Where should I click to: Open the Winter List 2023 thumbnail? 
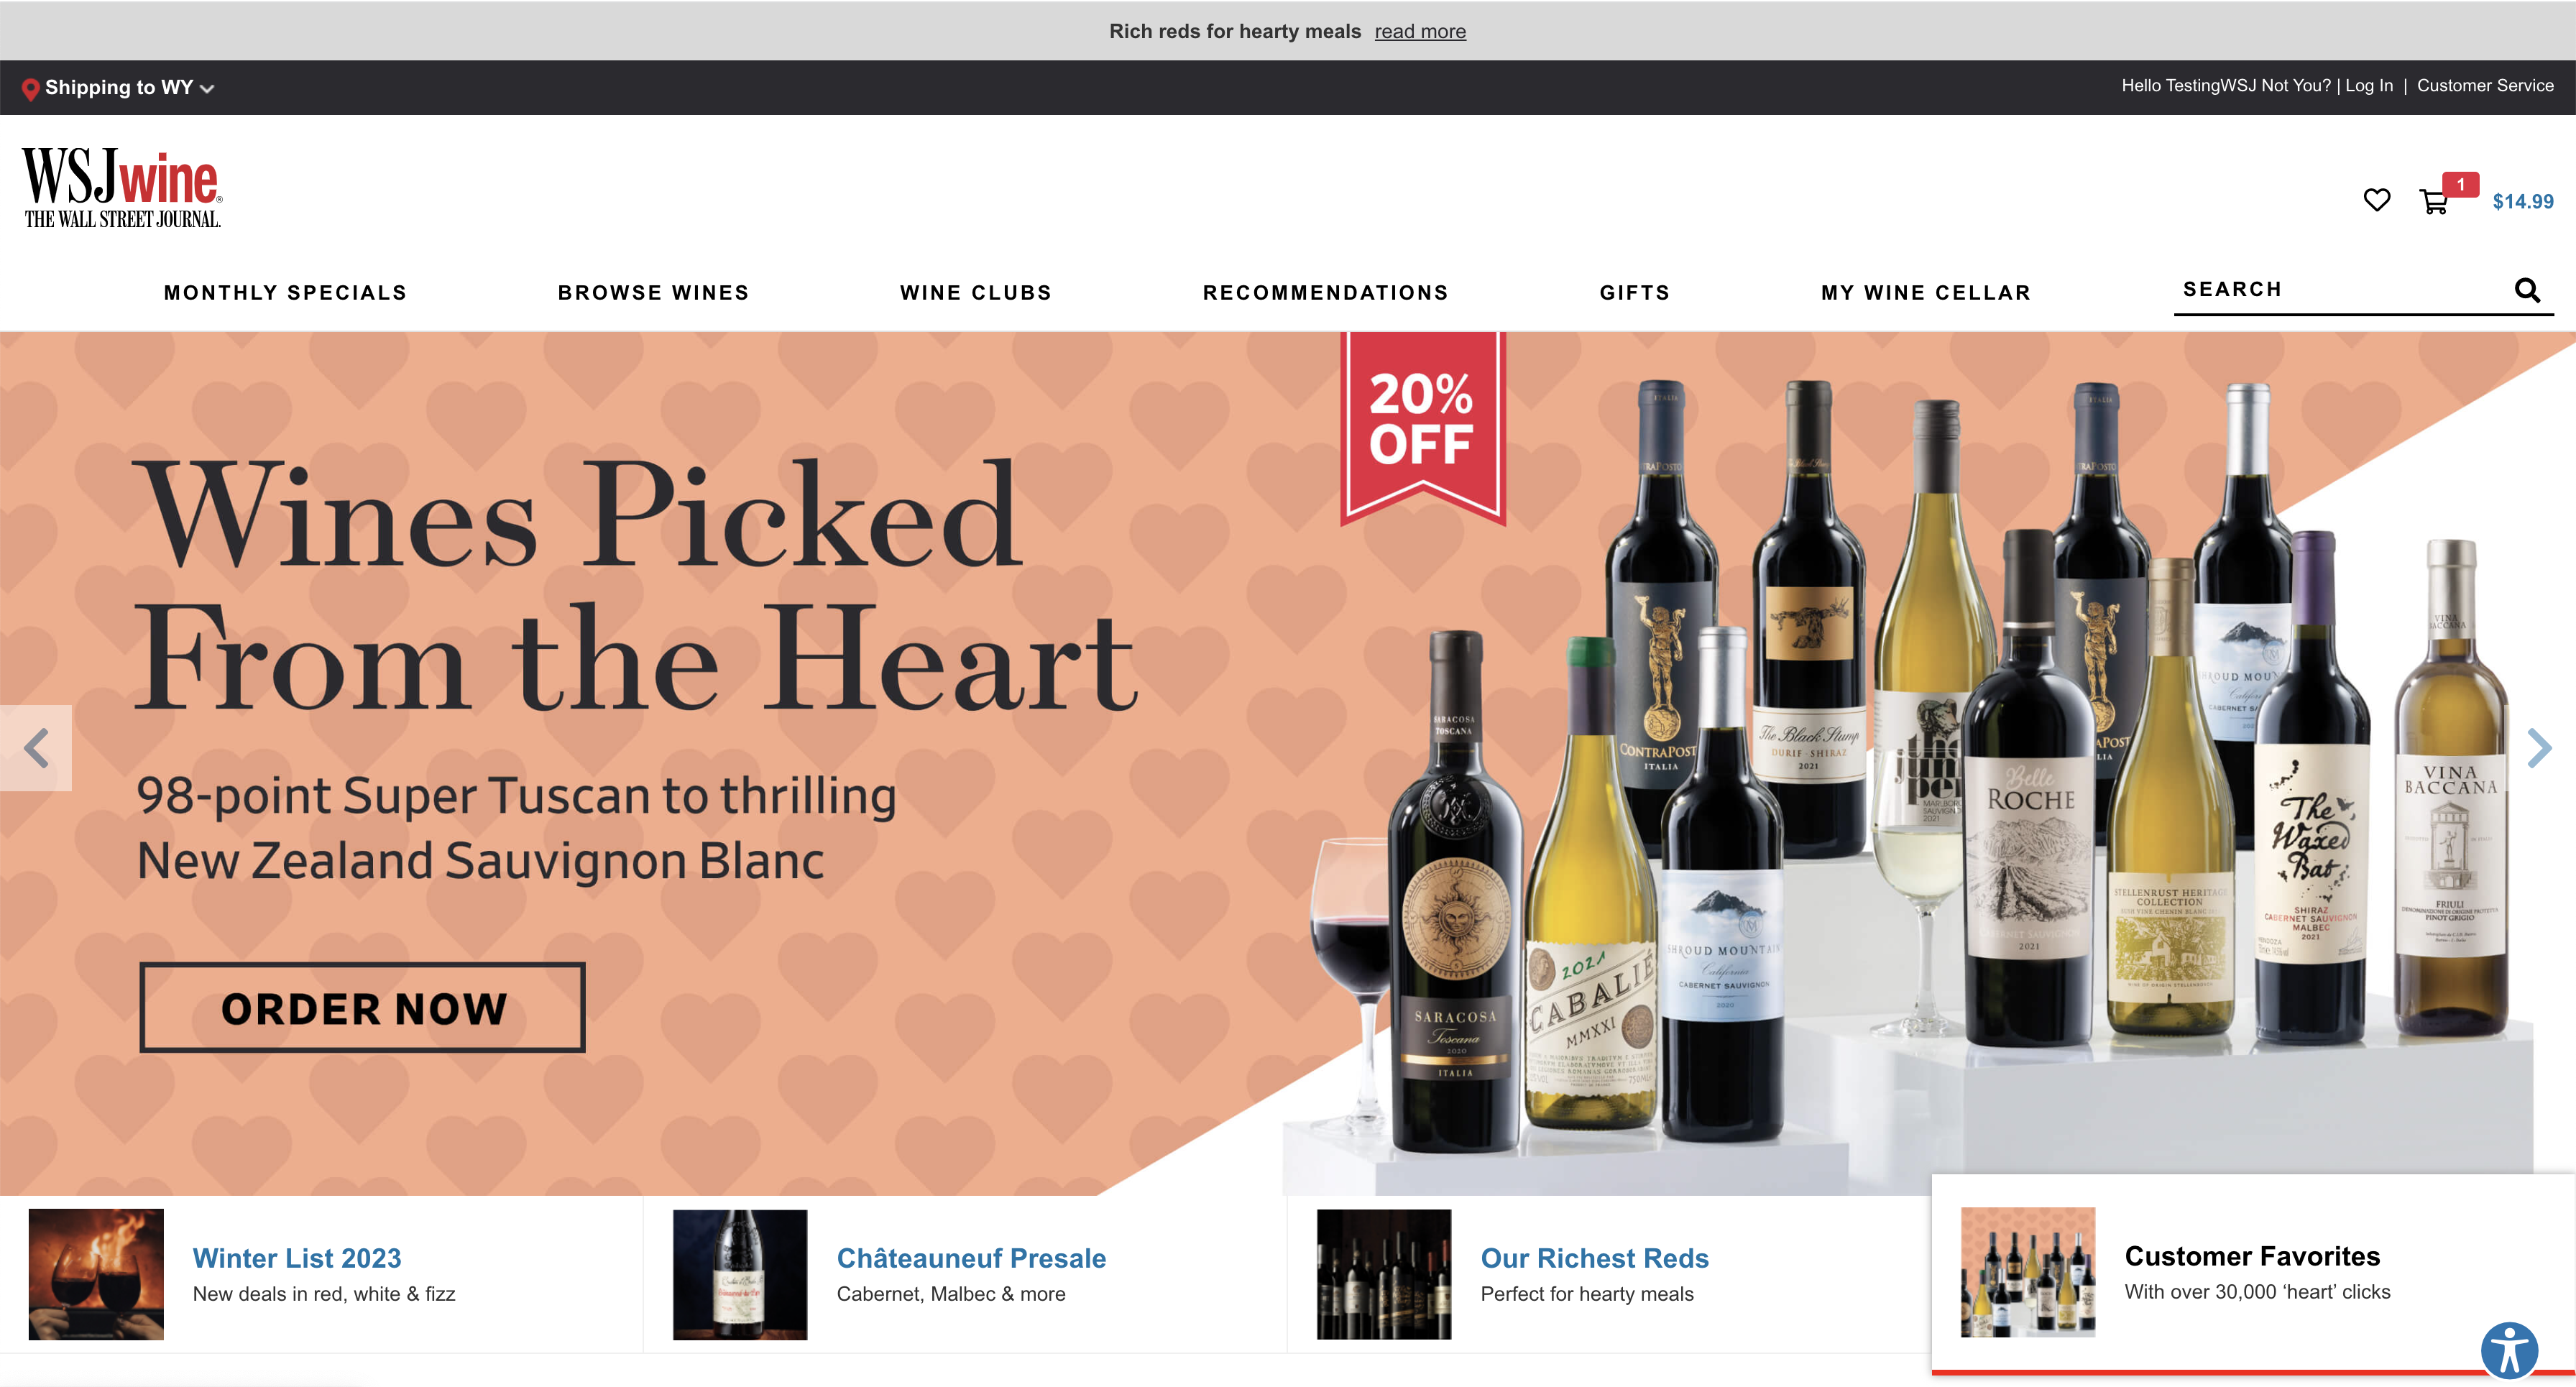tap(96, 1274)
